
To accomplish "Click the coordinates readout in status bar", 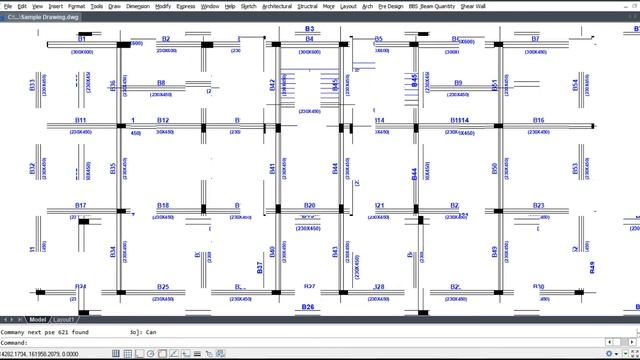I will coord(39,354).
